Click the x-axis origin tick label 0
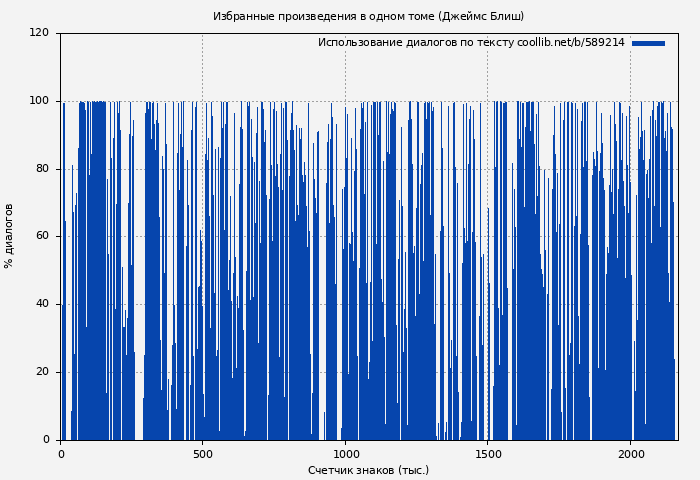The image size is (700, 480). (x=61, y=454)
